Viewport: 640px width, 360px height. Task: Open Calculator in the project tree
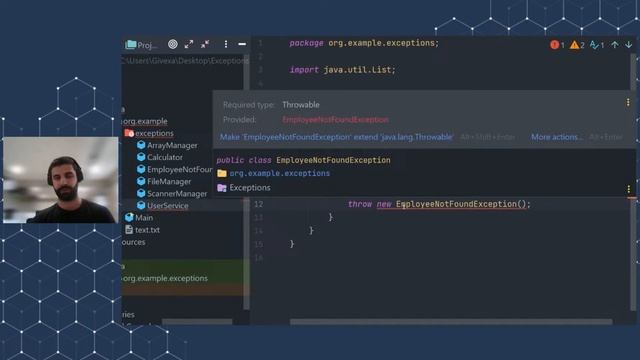[165, 157]
